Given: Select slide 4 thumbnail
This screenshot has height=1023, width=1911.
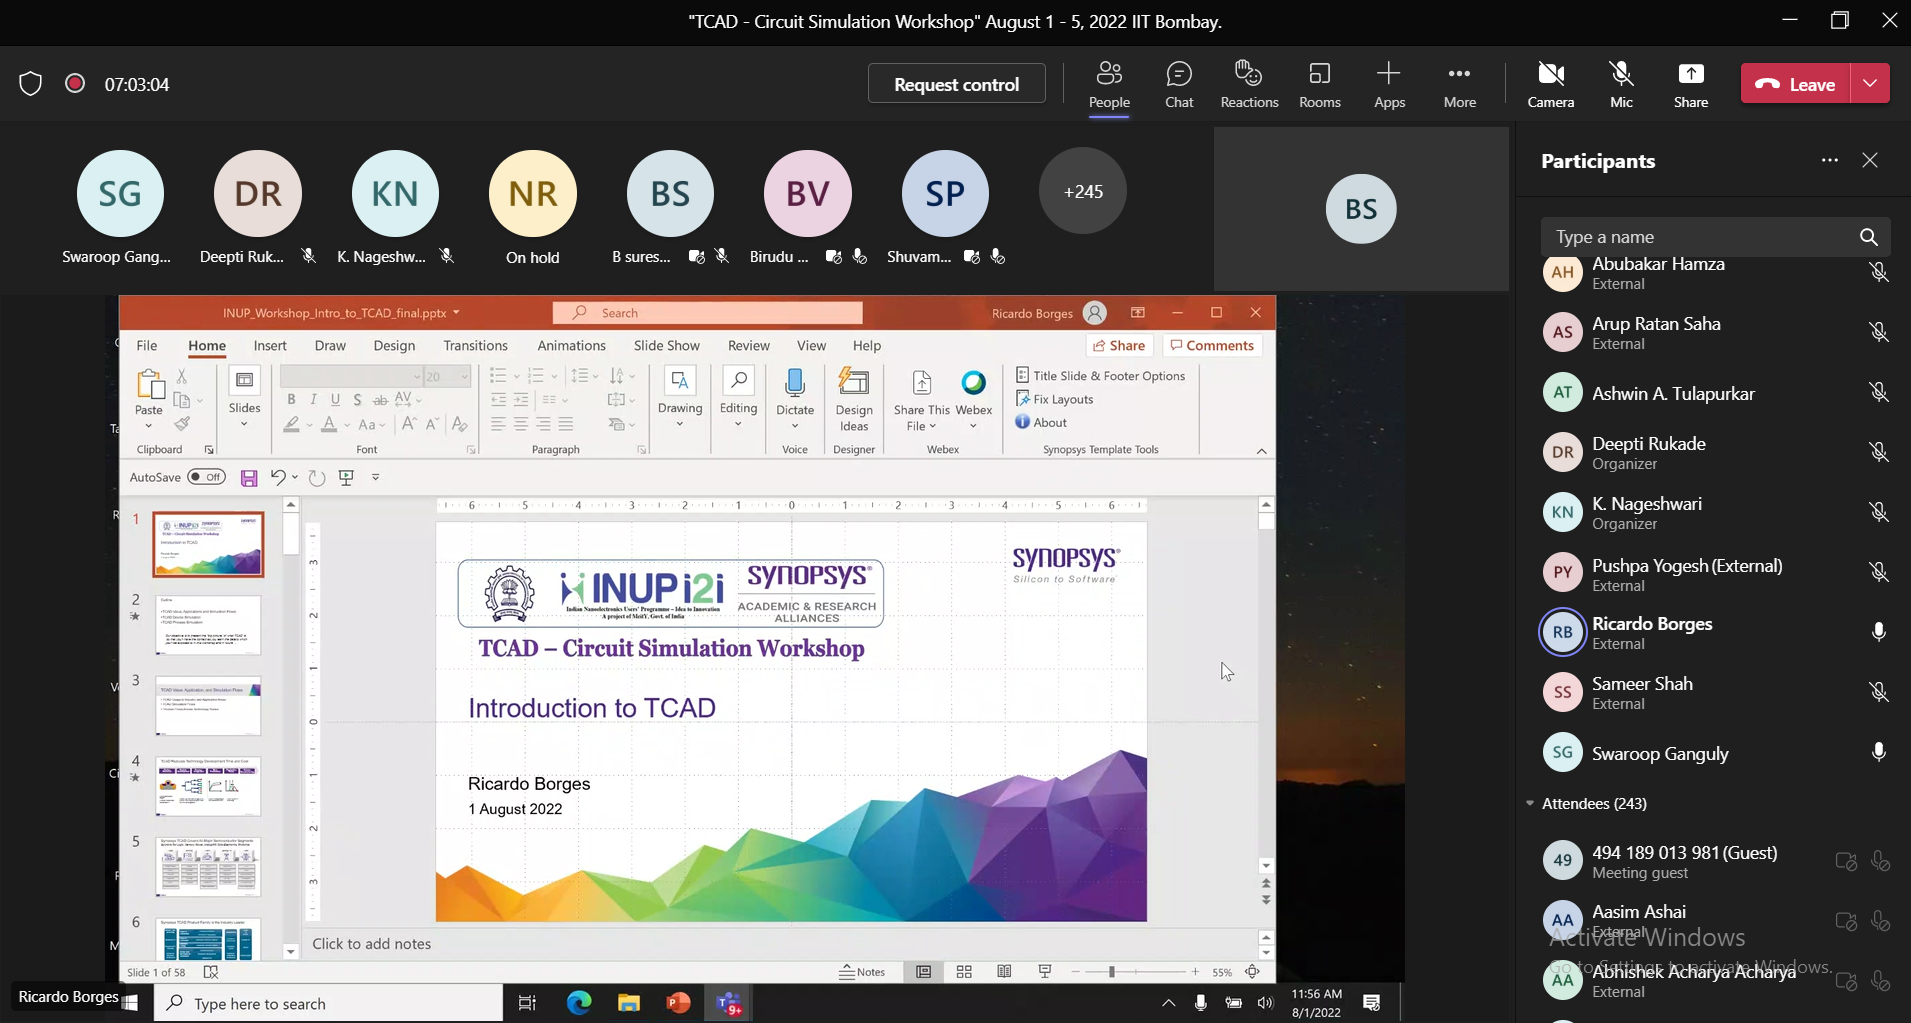Looking at the screenshot, I should (x=208, y=786).
